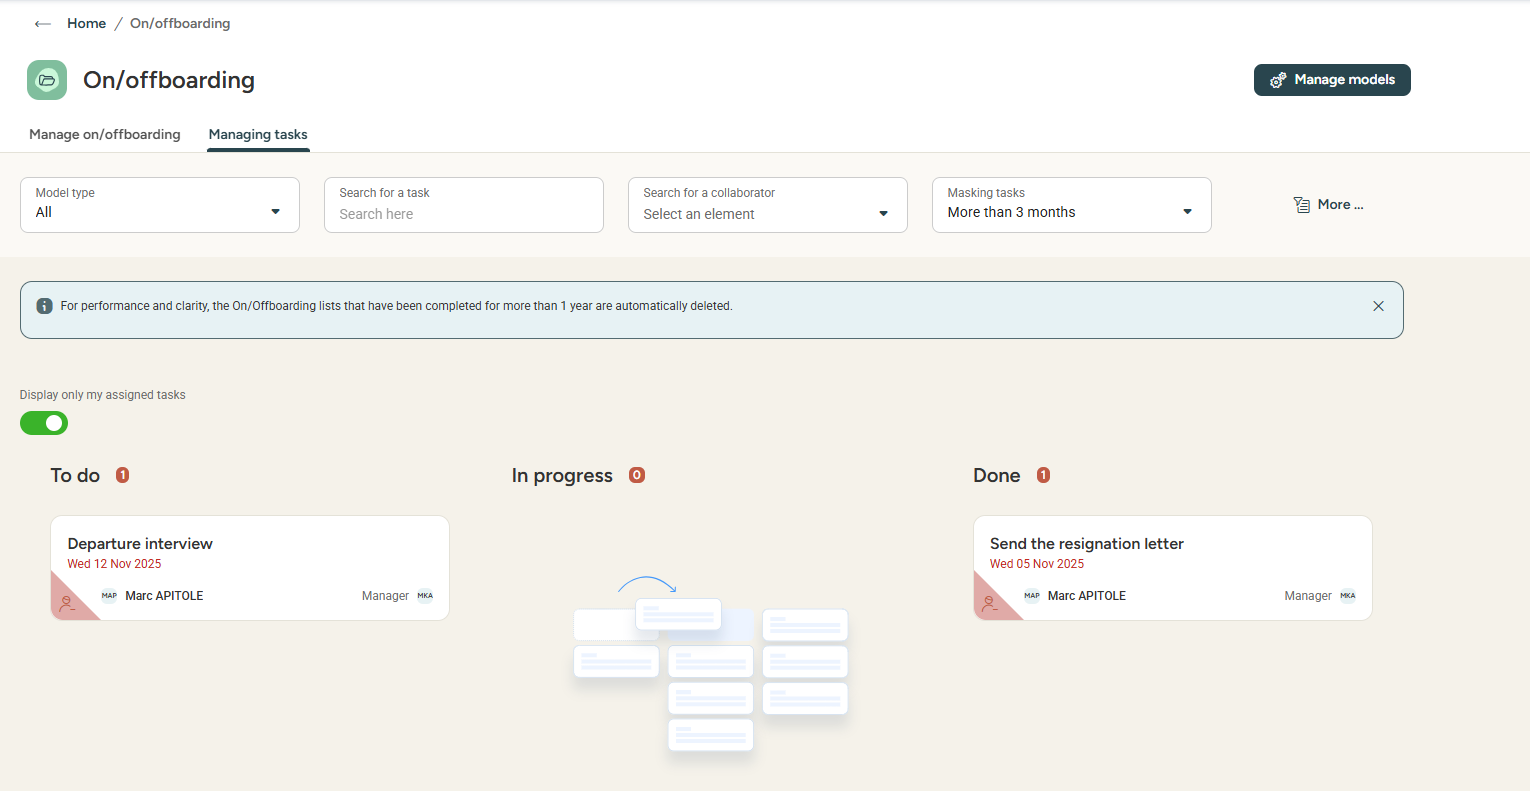Select the Managing tasks tab
The width and height of the screenshot is (1530, 791).
point(258,134)
